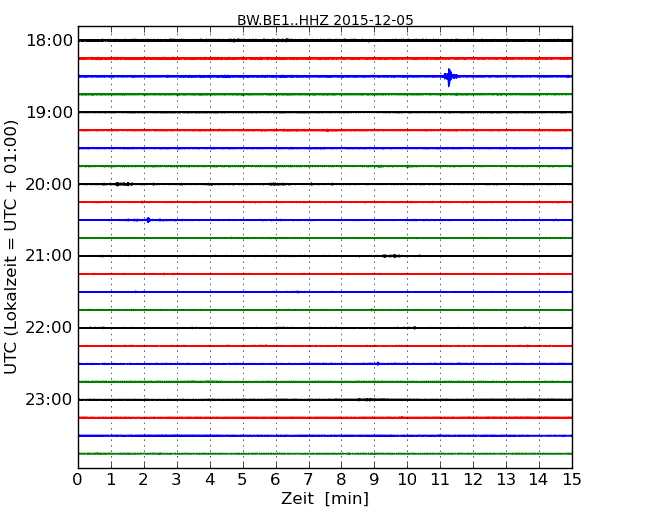Click the 2 minute tick label

[144, 480]
